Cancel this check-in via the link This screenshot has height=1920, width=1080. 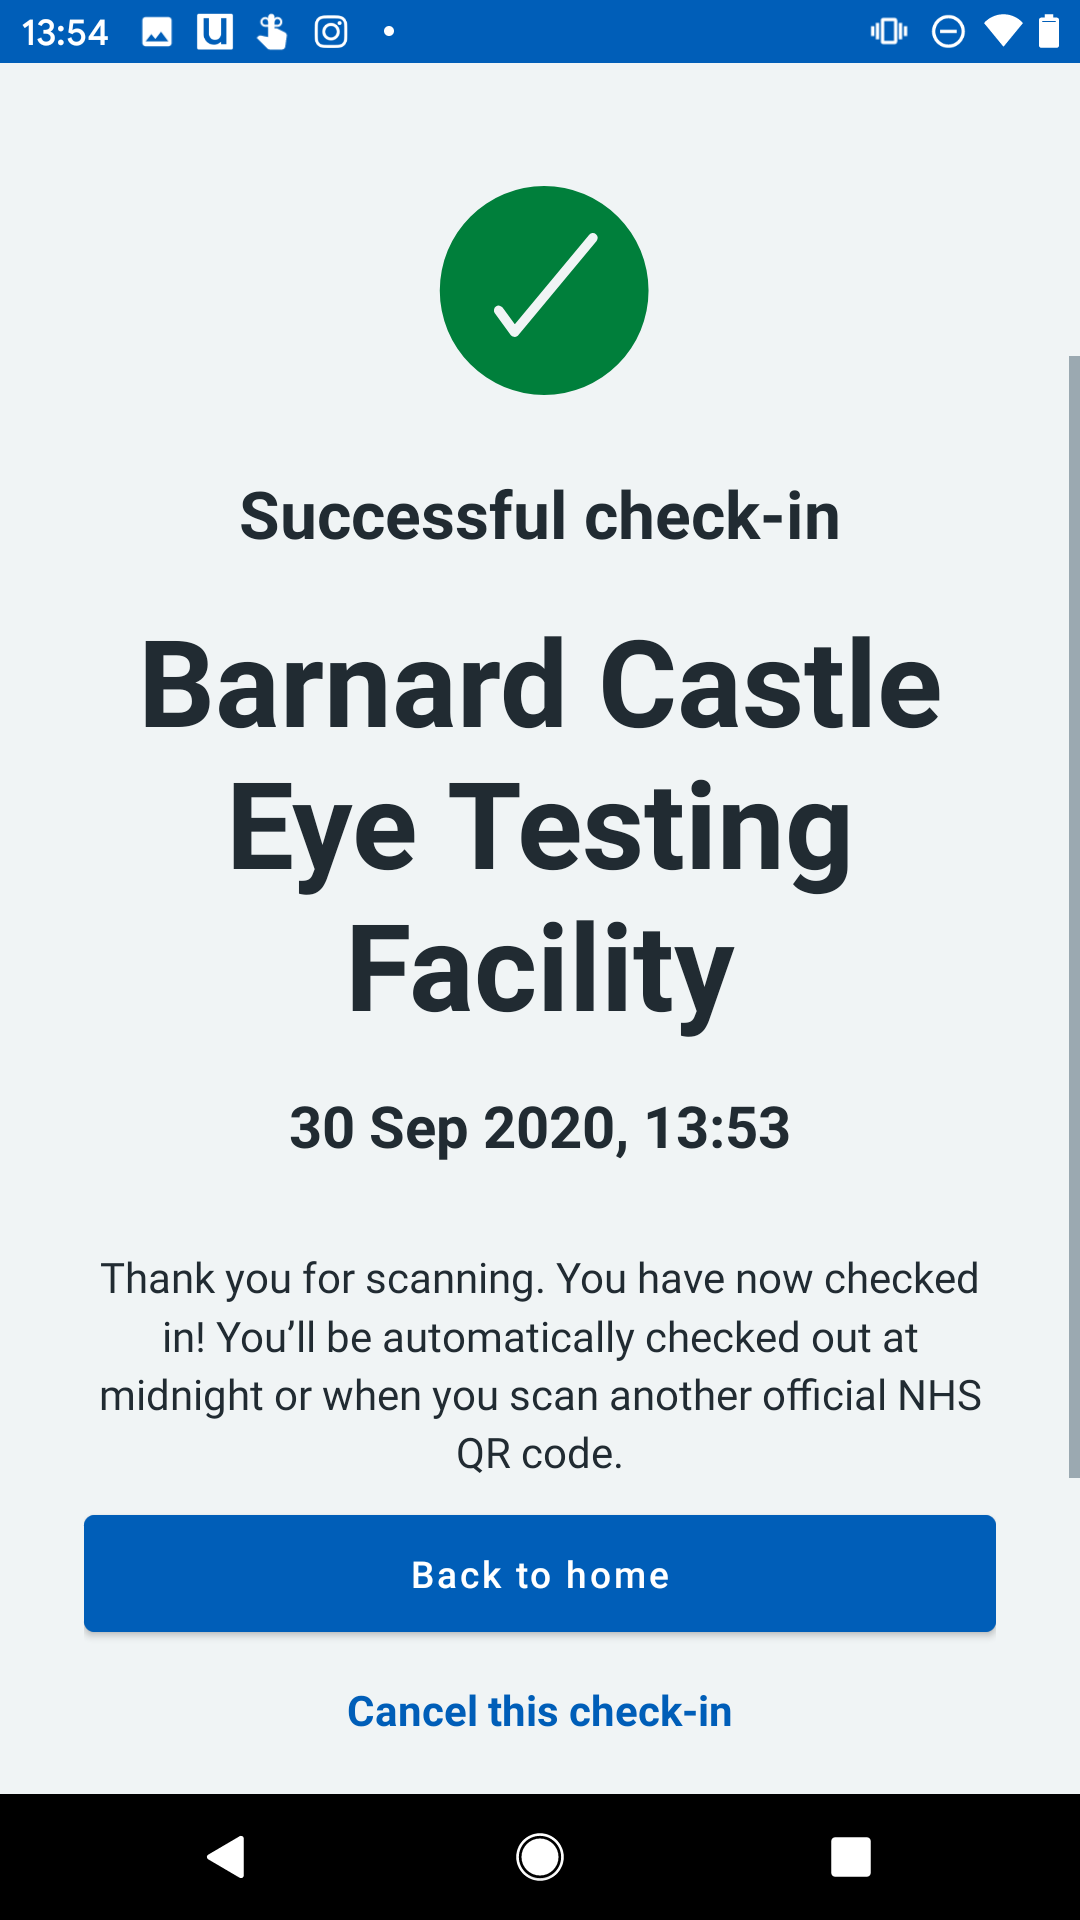540,1711
